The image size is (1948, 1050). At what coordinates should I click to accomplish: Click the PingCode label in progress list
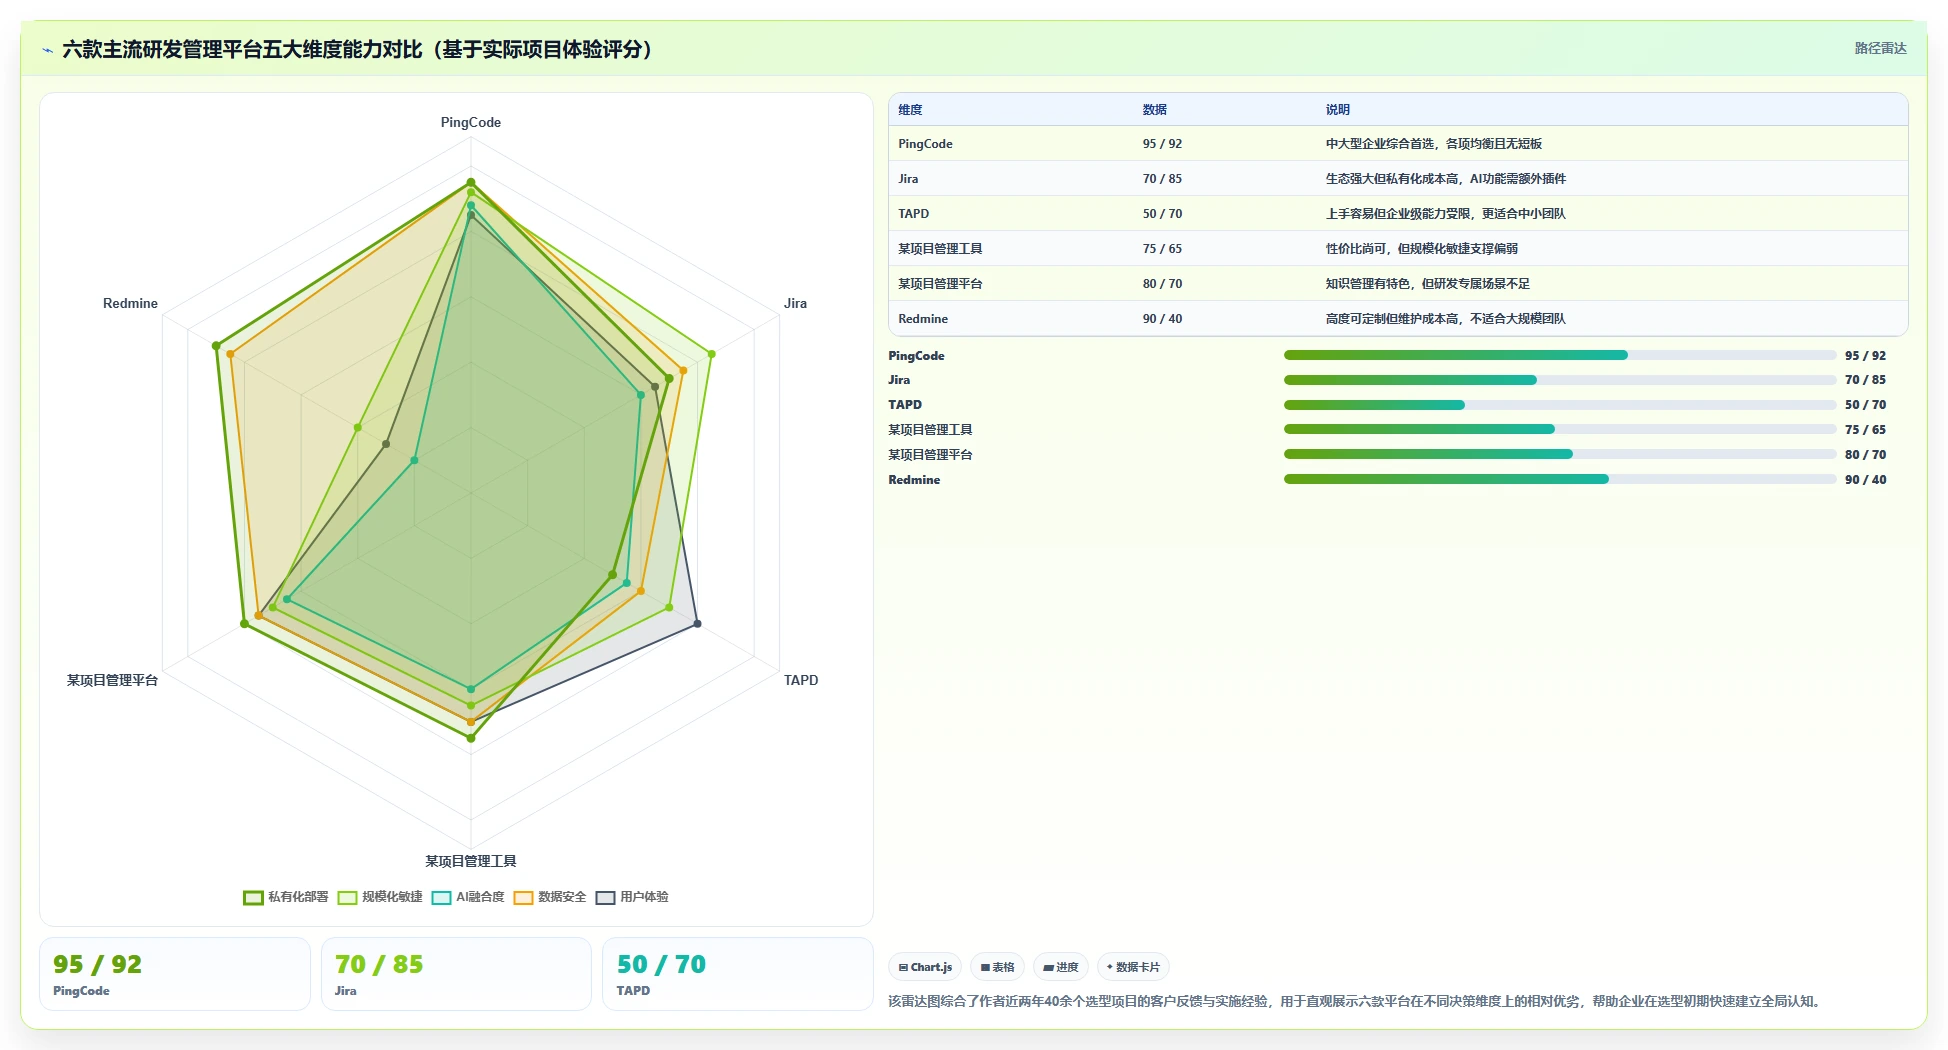916,356
